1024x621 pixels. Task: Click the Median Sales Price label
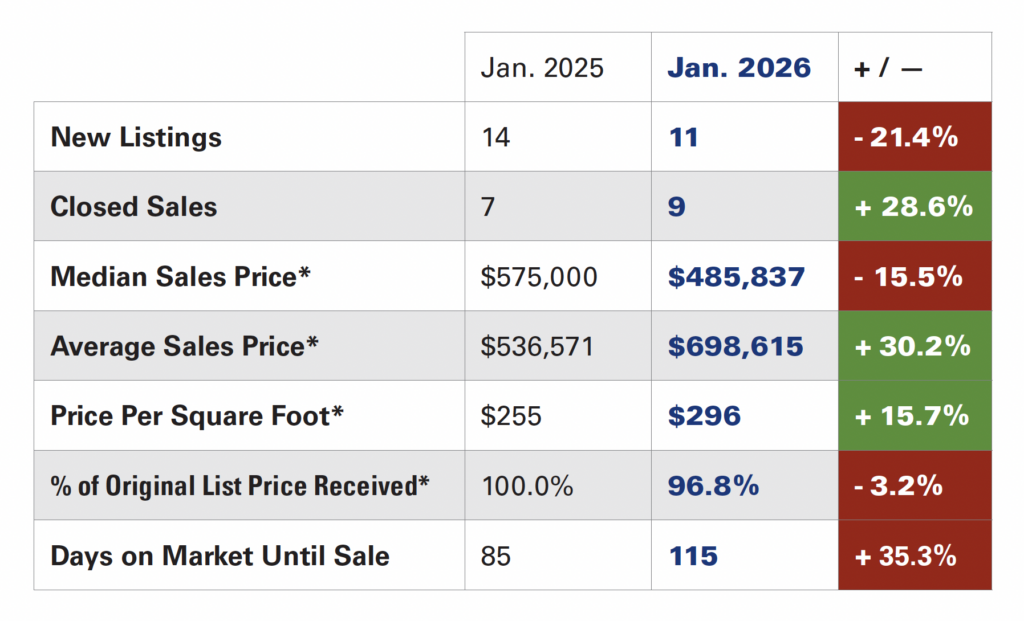pos(180,276)
